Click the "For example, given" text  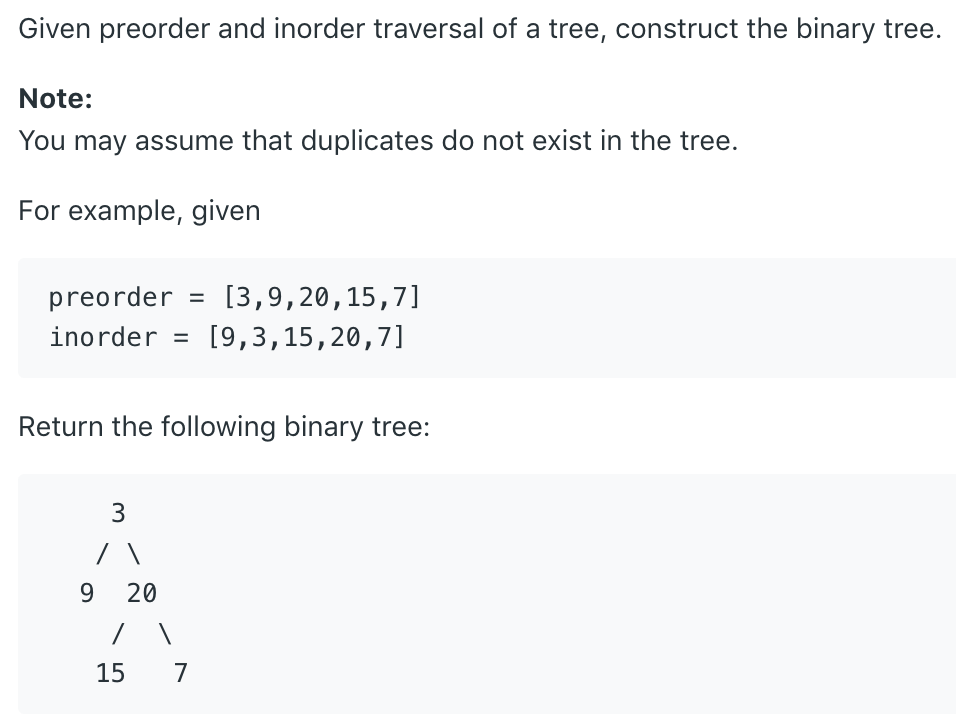point(139,211)
